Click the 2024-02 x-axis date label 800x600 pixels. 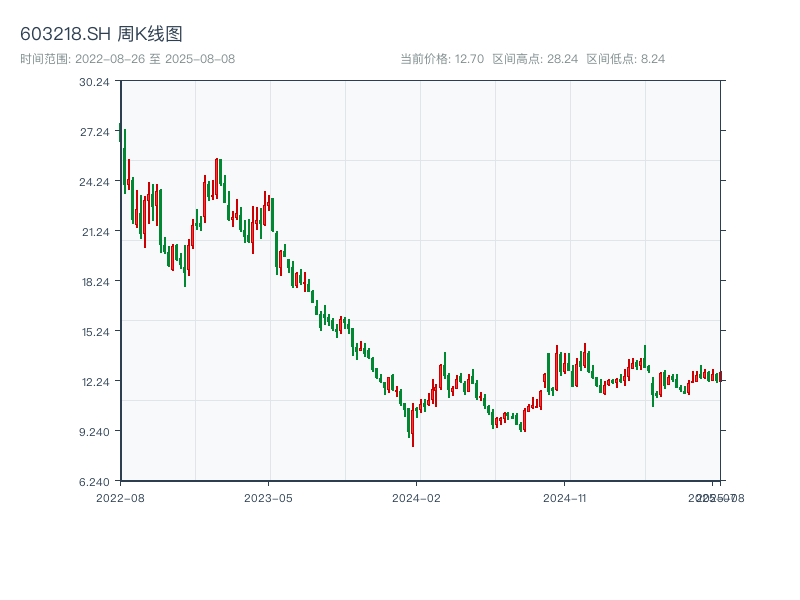[x=416, y=497]
